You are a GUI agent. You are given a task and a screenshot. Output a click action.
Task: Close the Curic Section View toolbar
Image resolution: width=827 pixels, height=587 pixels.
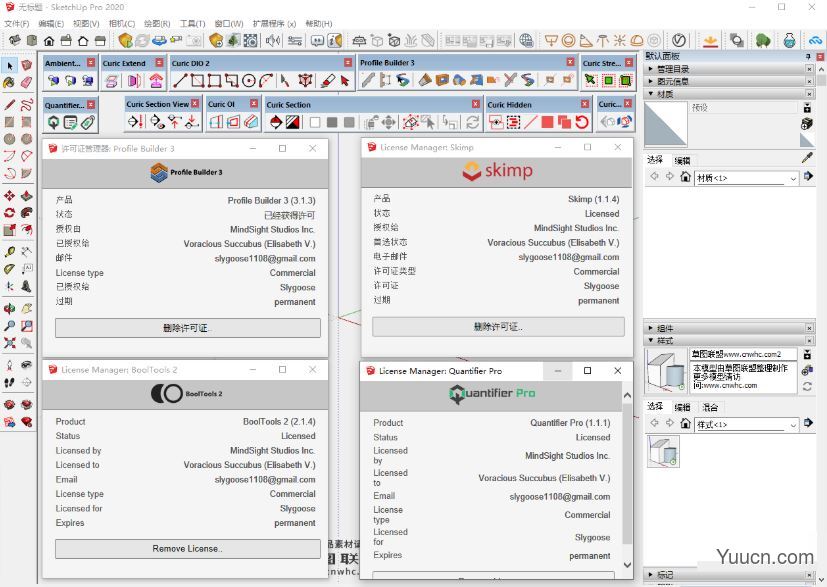pyautogui.click(x=195, y=103)
